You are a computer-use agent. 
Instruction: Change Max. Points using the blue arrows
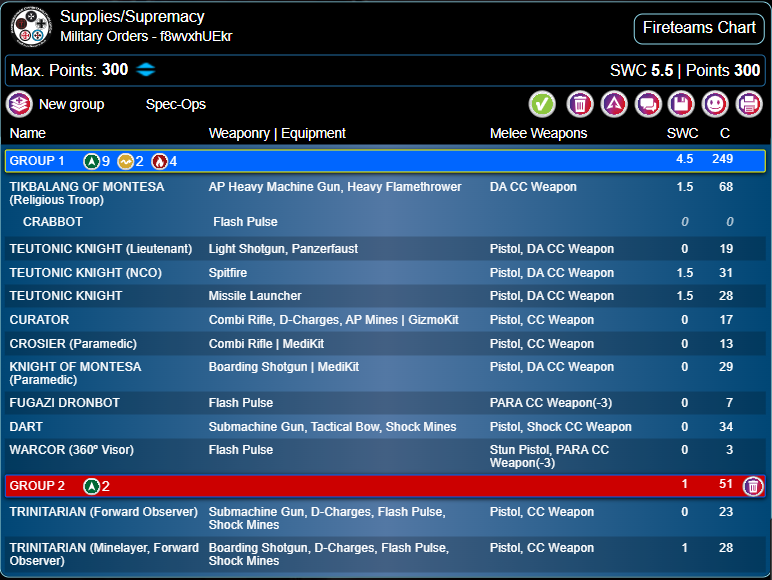coord(147,70)
